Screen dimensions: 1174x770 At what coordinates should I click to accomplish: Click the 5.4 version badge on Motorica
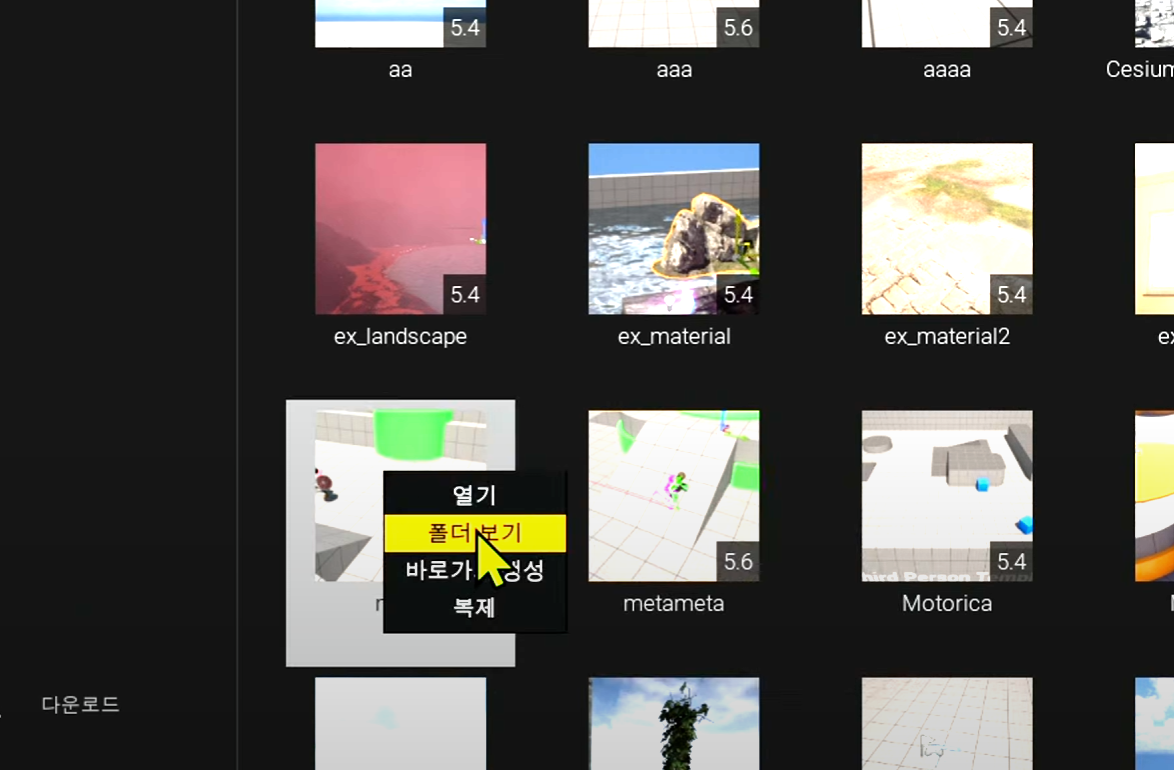pos(1011,561)
